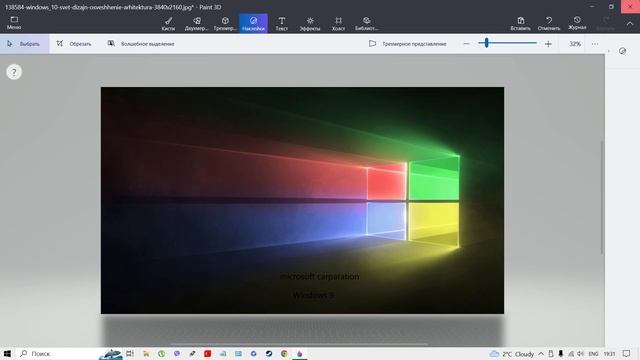Click the 19:31 taskbar clock
640x360 pixels.
609,354
